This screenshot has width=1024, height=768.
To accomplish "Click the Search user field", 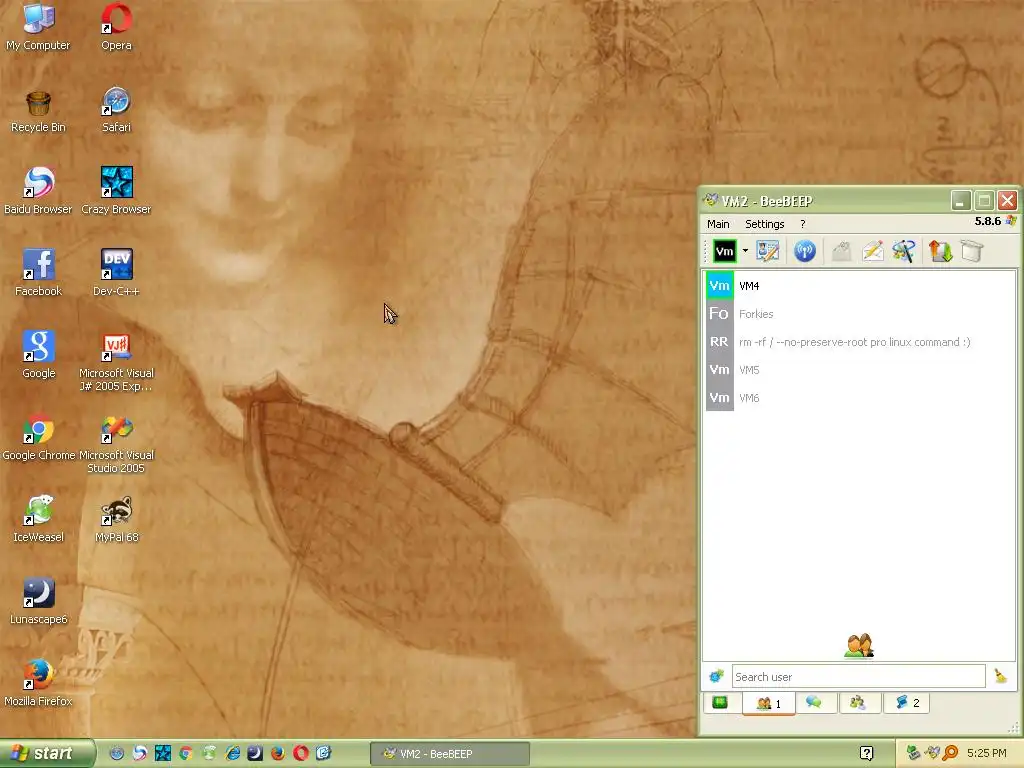I will pyautogui.click(x=858, y=677).
